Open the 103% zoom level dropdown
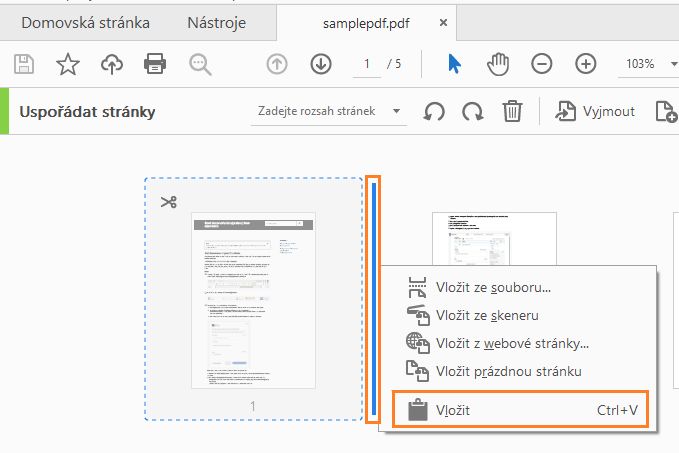This screenshot has height=453, width=679. pos(648,64)
